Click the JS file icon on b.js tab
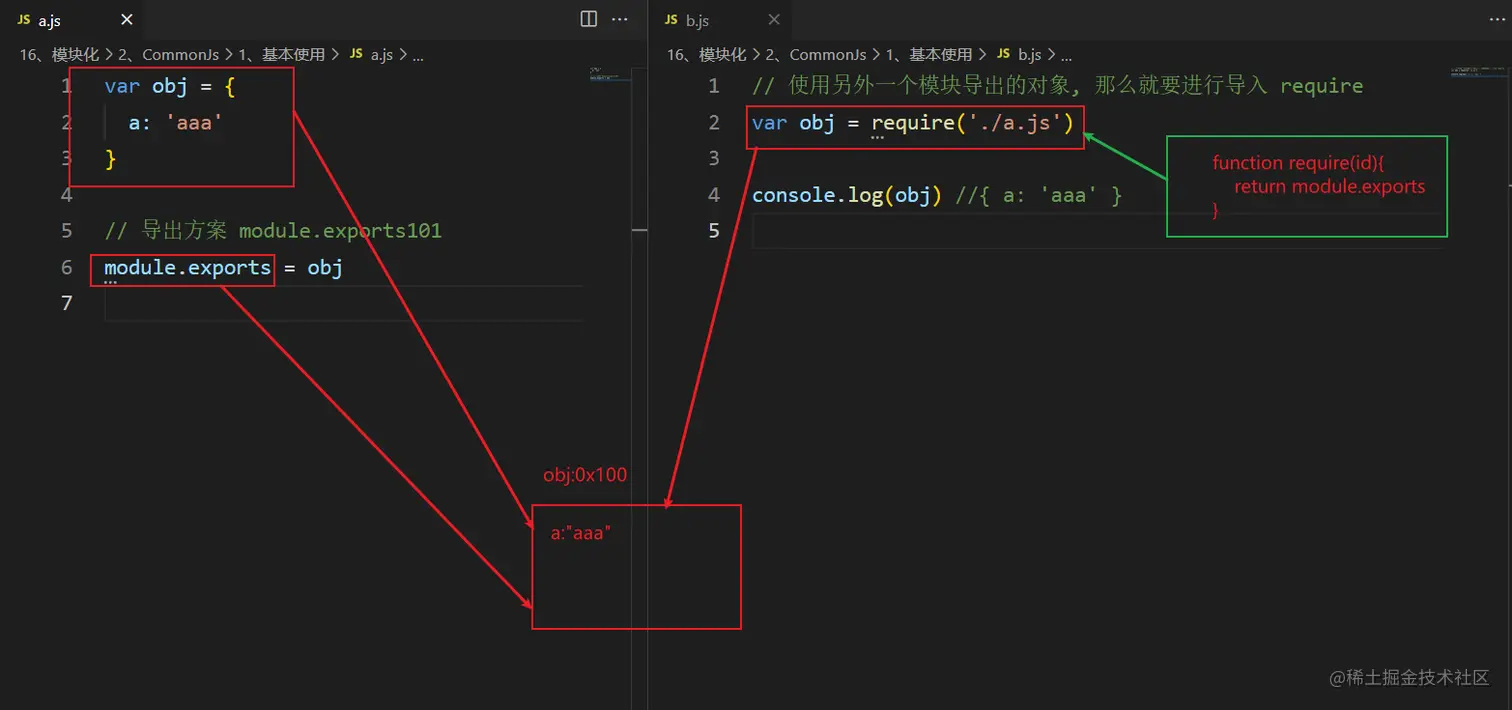Screen dimensions: 1512x710 coord(671,19)
